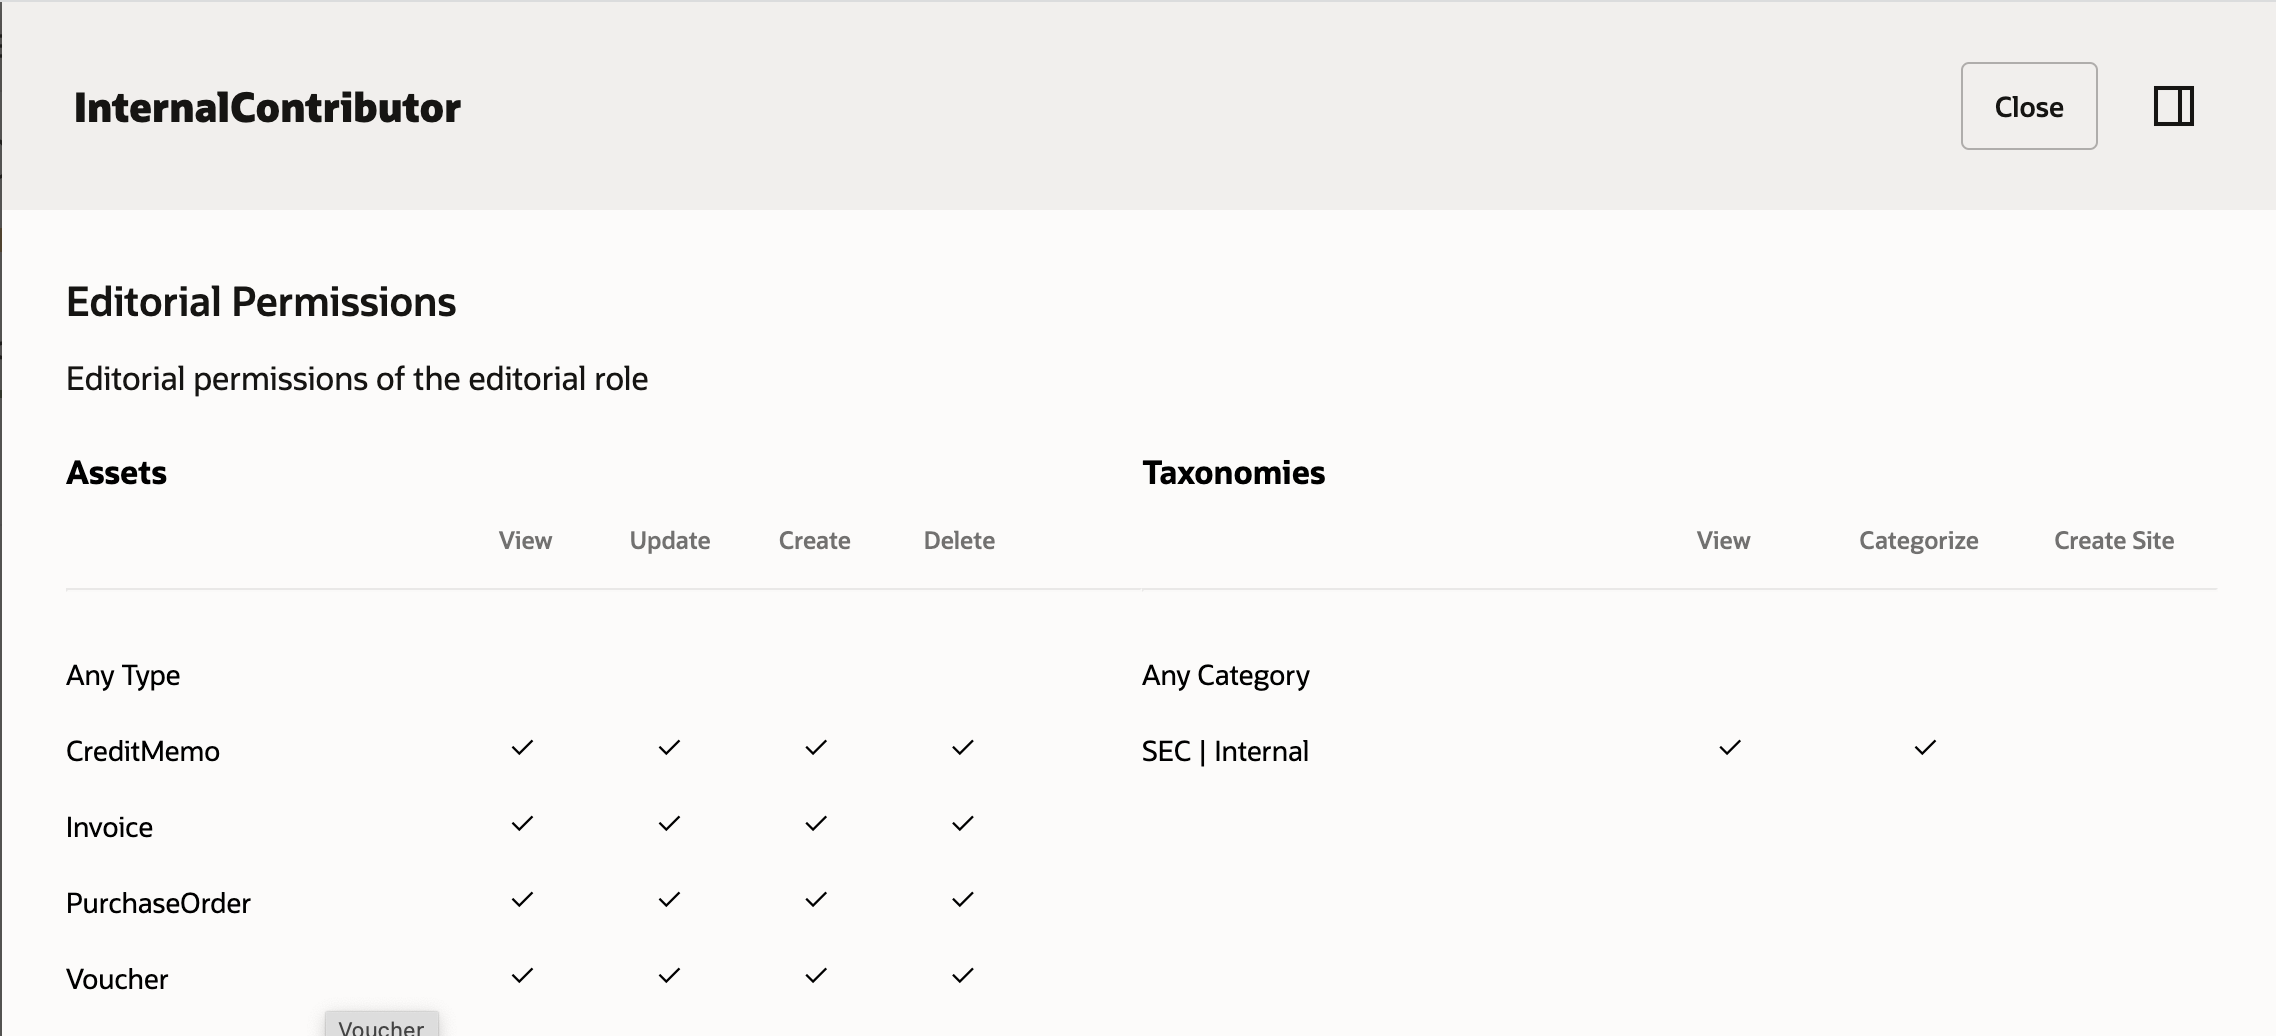Click the Close button
This screenshot has width=2276, height=1036.
coord(2028,106)
